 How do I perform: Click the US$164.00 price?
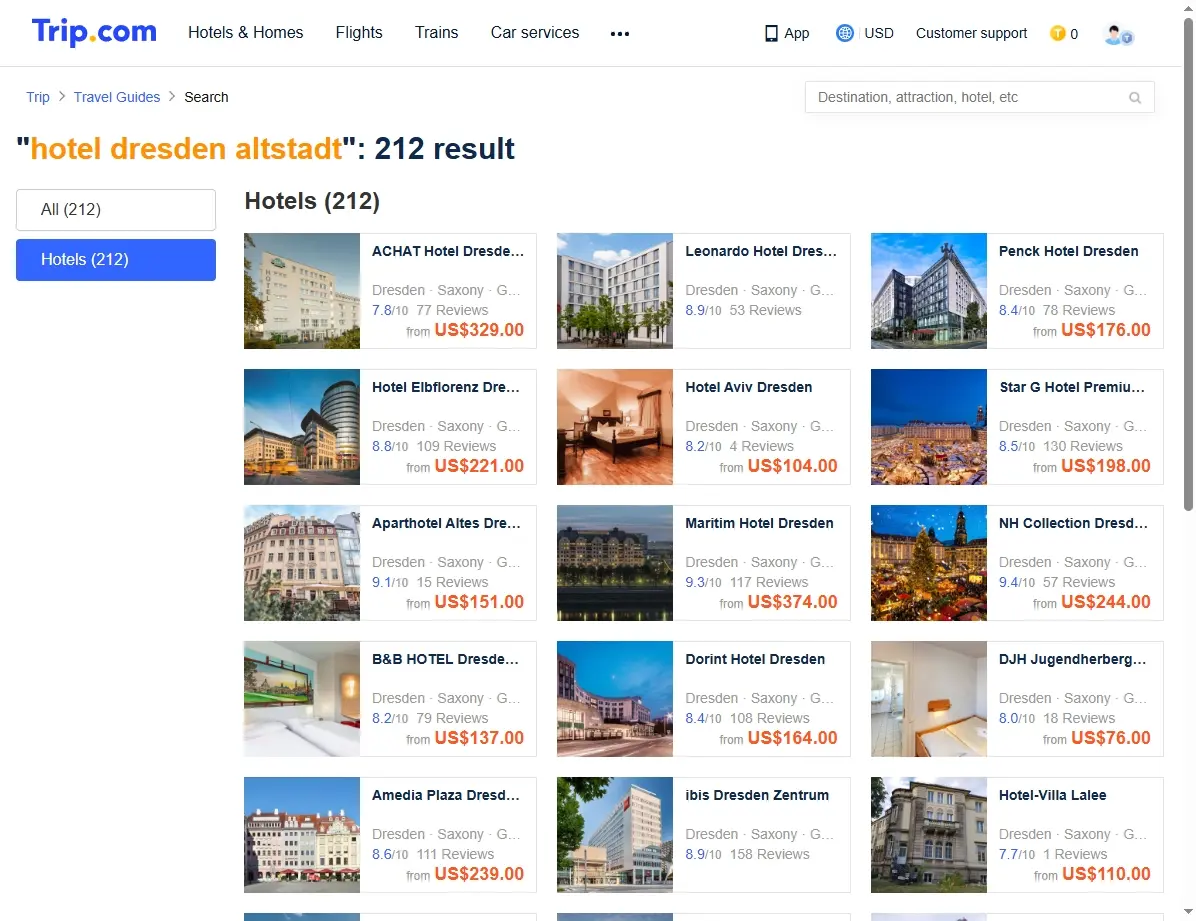click(793, 739)
